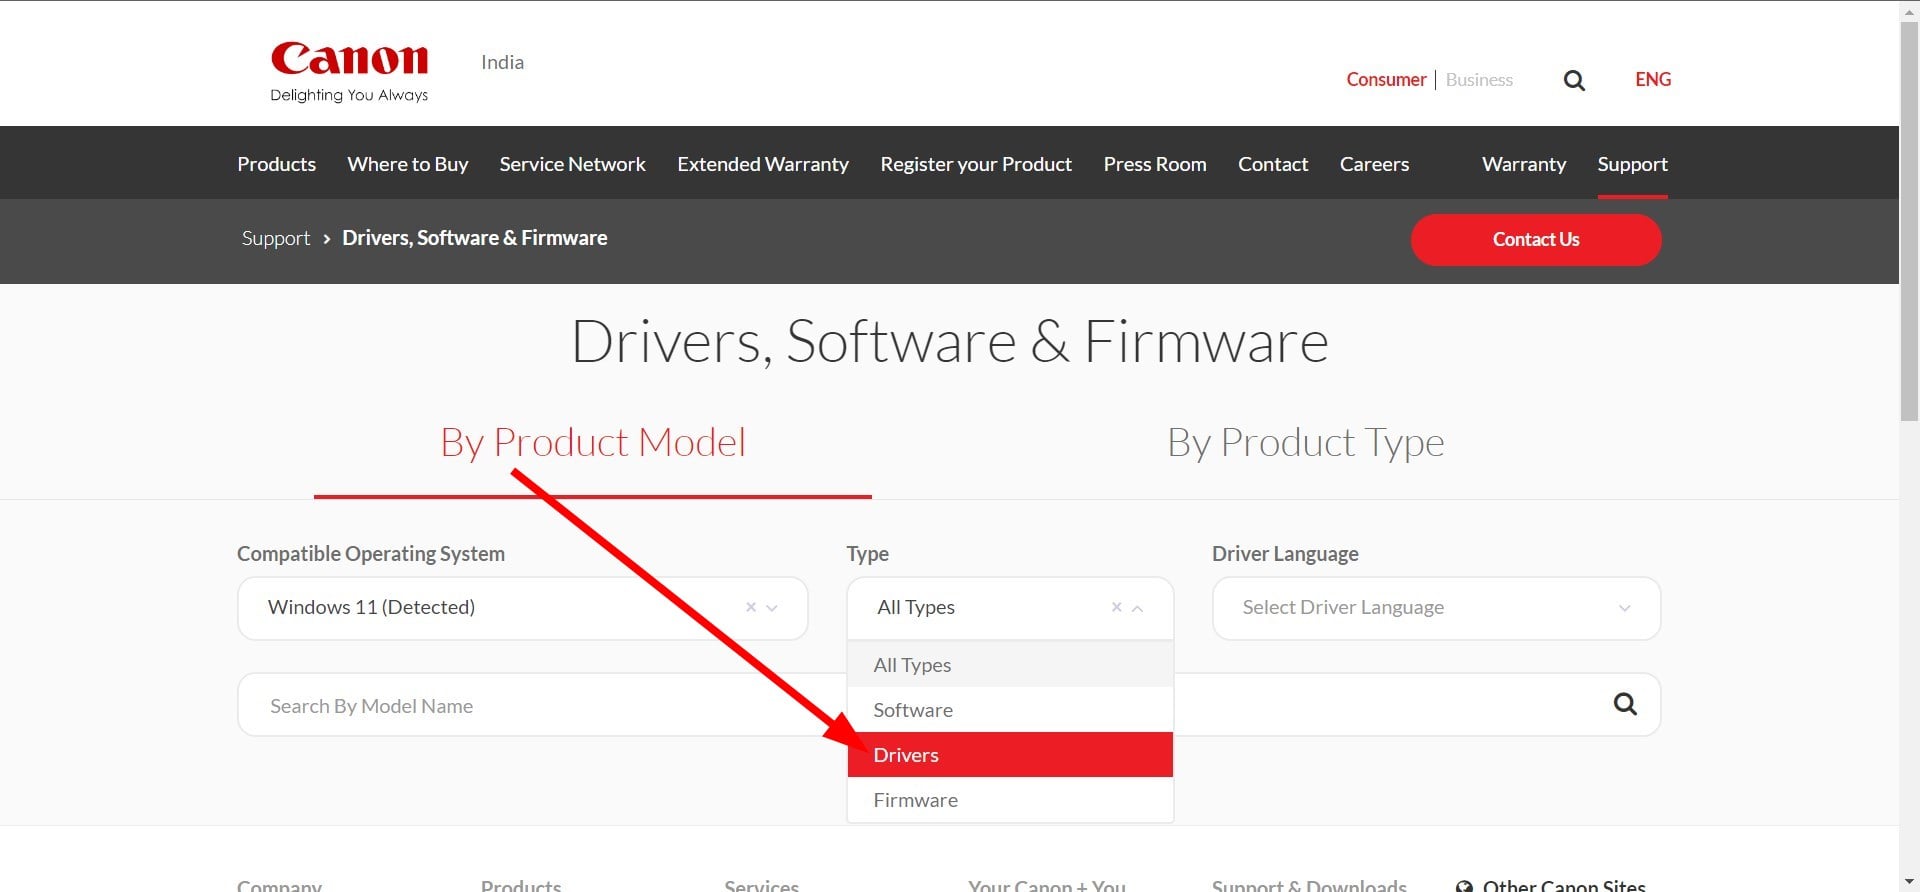Switch to By Product Type tab

1305,443
